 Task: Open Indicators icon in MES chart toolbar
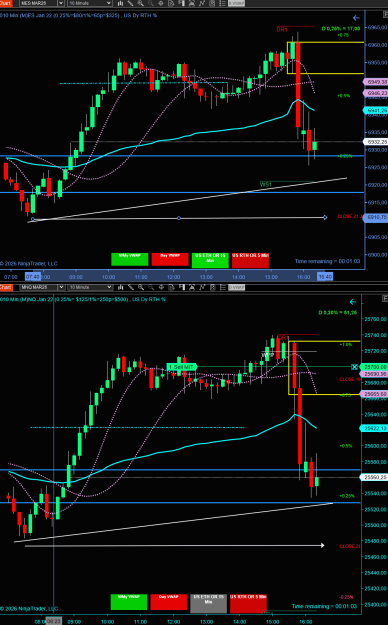pos(202,3)
